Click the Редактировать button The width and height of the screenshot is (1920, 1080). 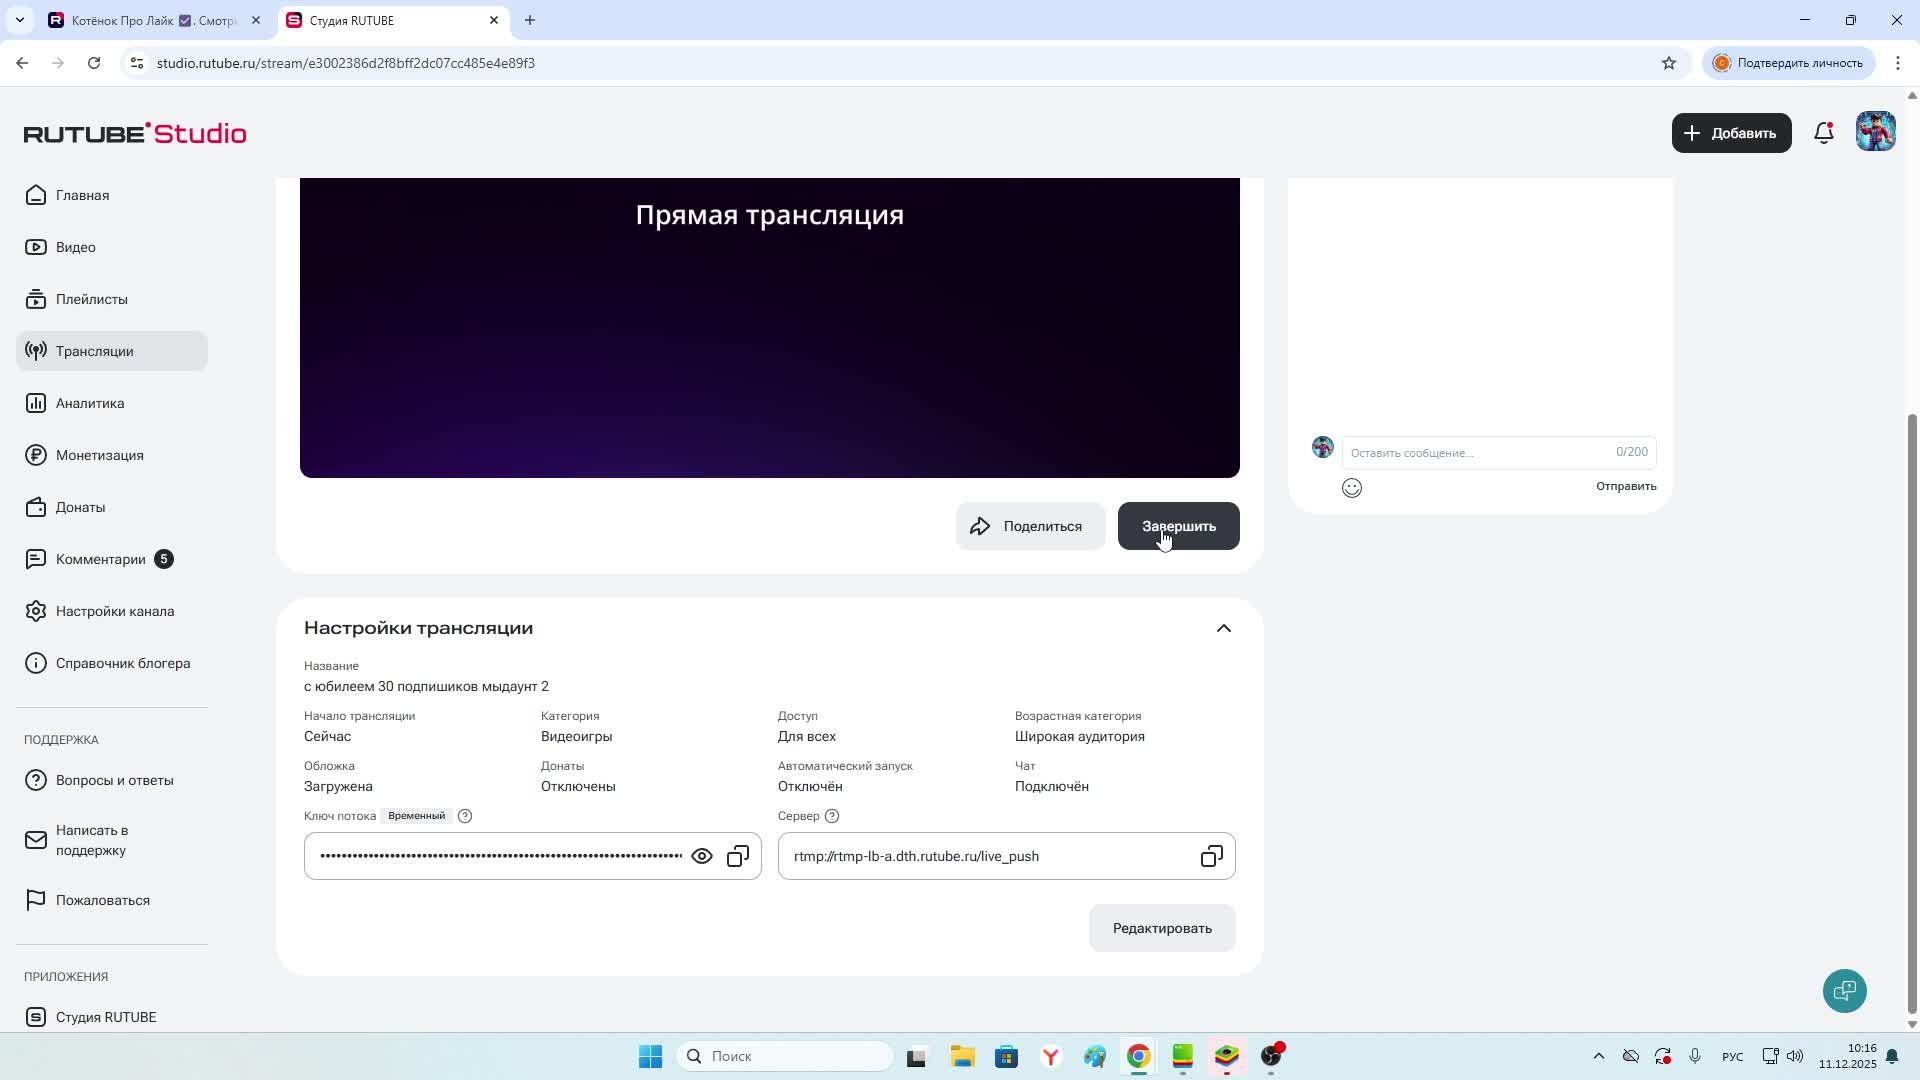[x=1162, y=928]
